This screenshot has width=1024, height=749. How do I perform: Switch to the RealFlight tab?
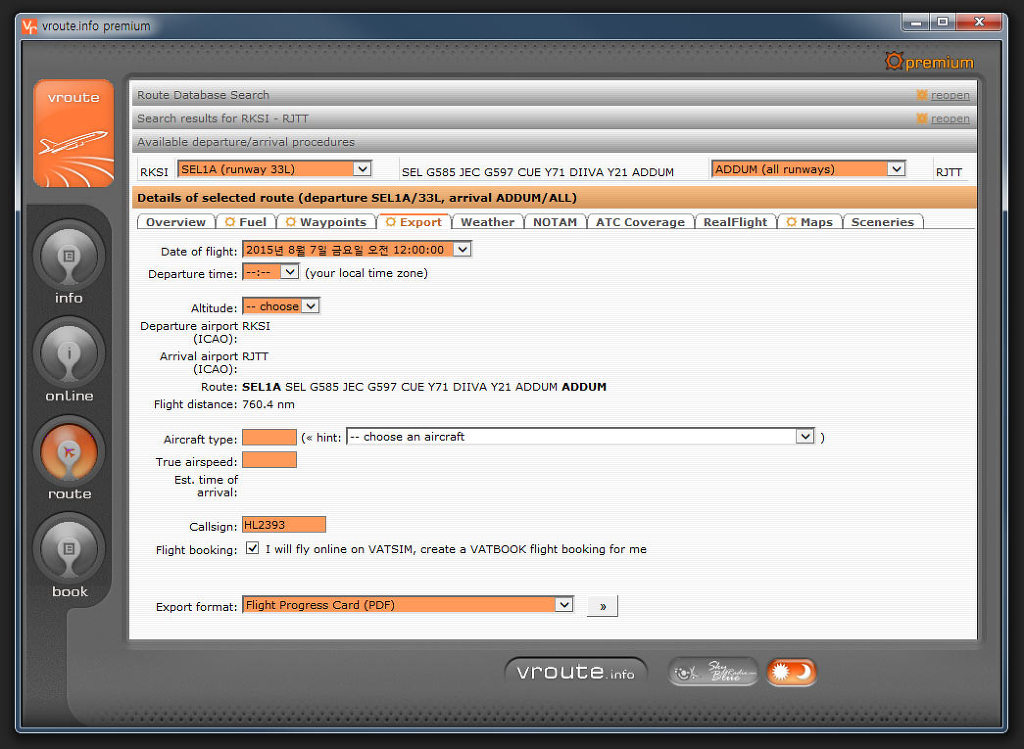point(735,222)
